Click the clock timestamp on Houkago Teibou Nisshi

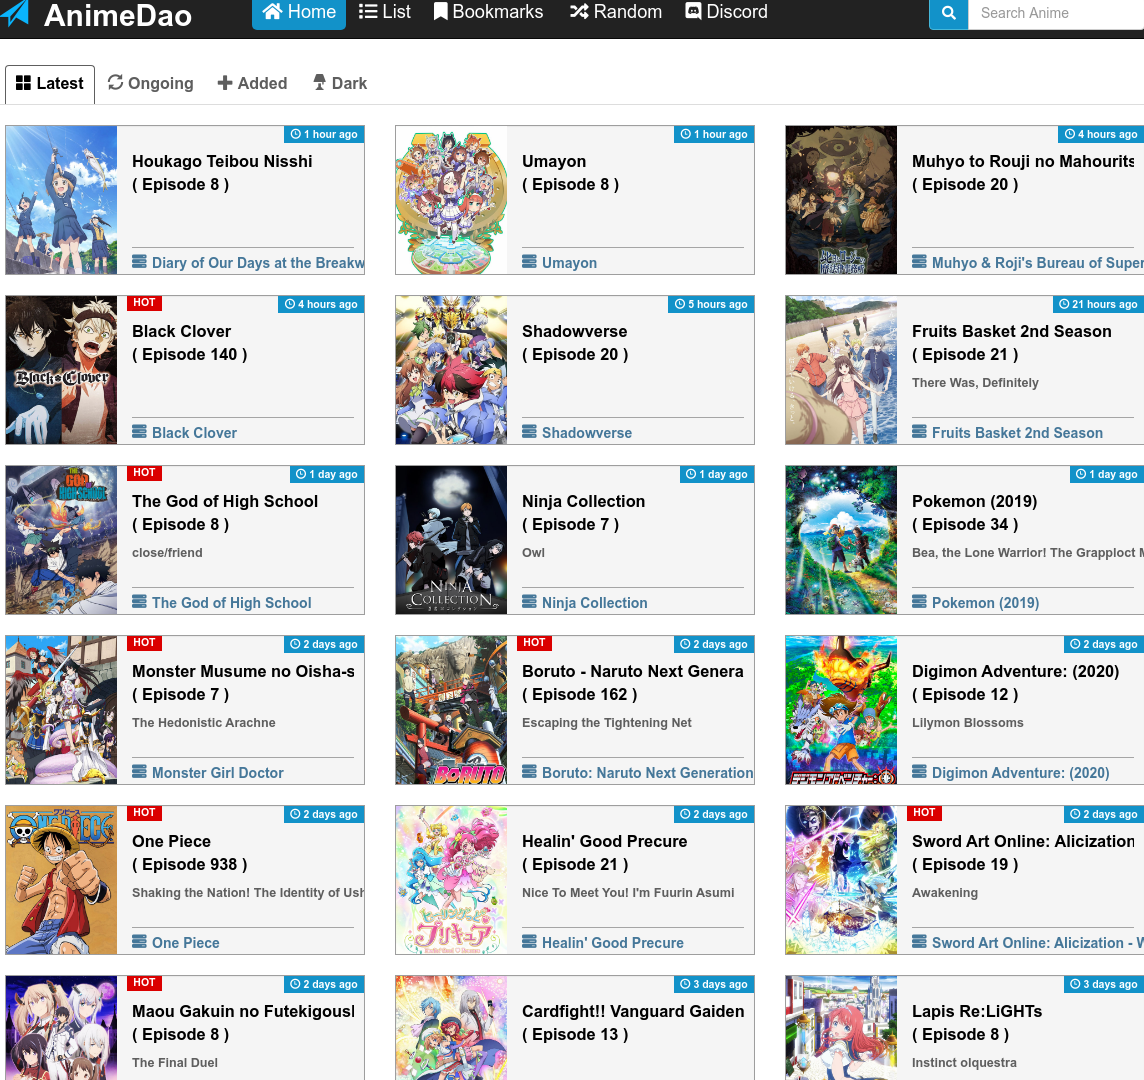(x=324, y=134)
